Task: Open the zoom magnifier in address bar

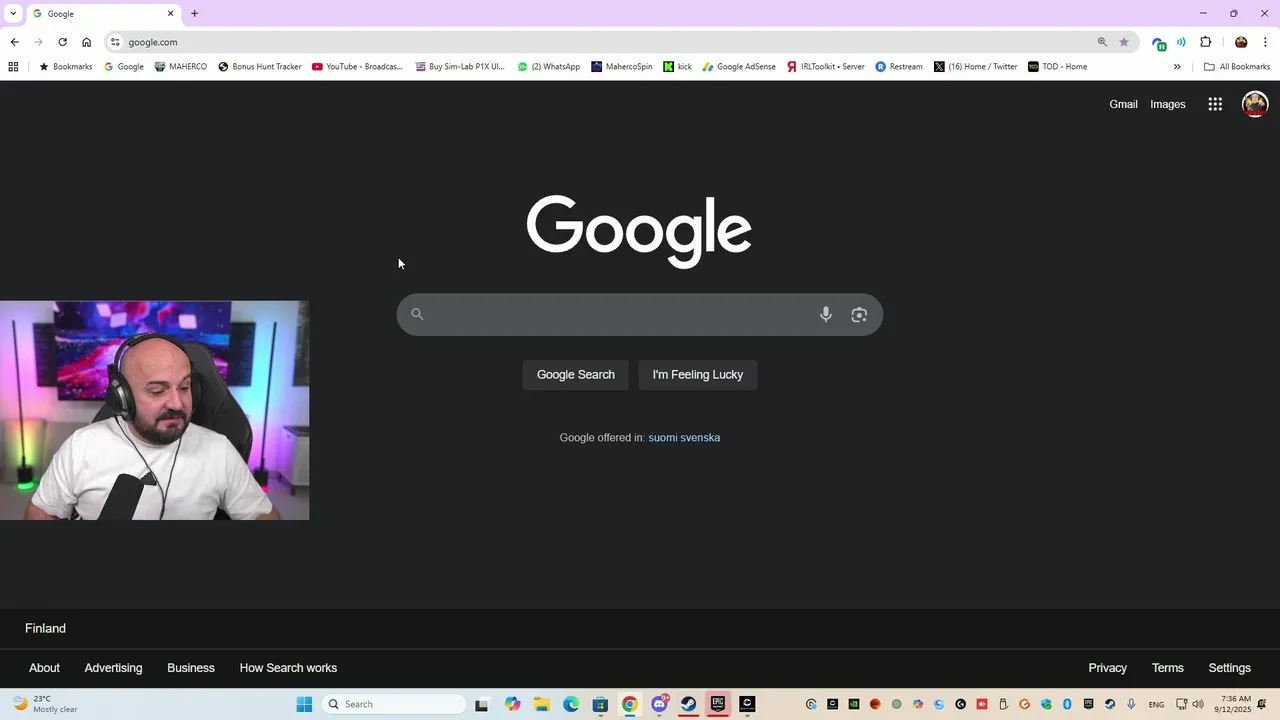Action: pyautogui.click(x=1102, y=42)
